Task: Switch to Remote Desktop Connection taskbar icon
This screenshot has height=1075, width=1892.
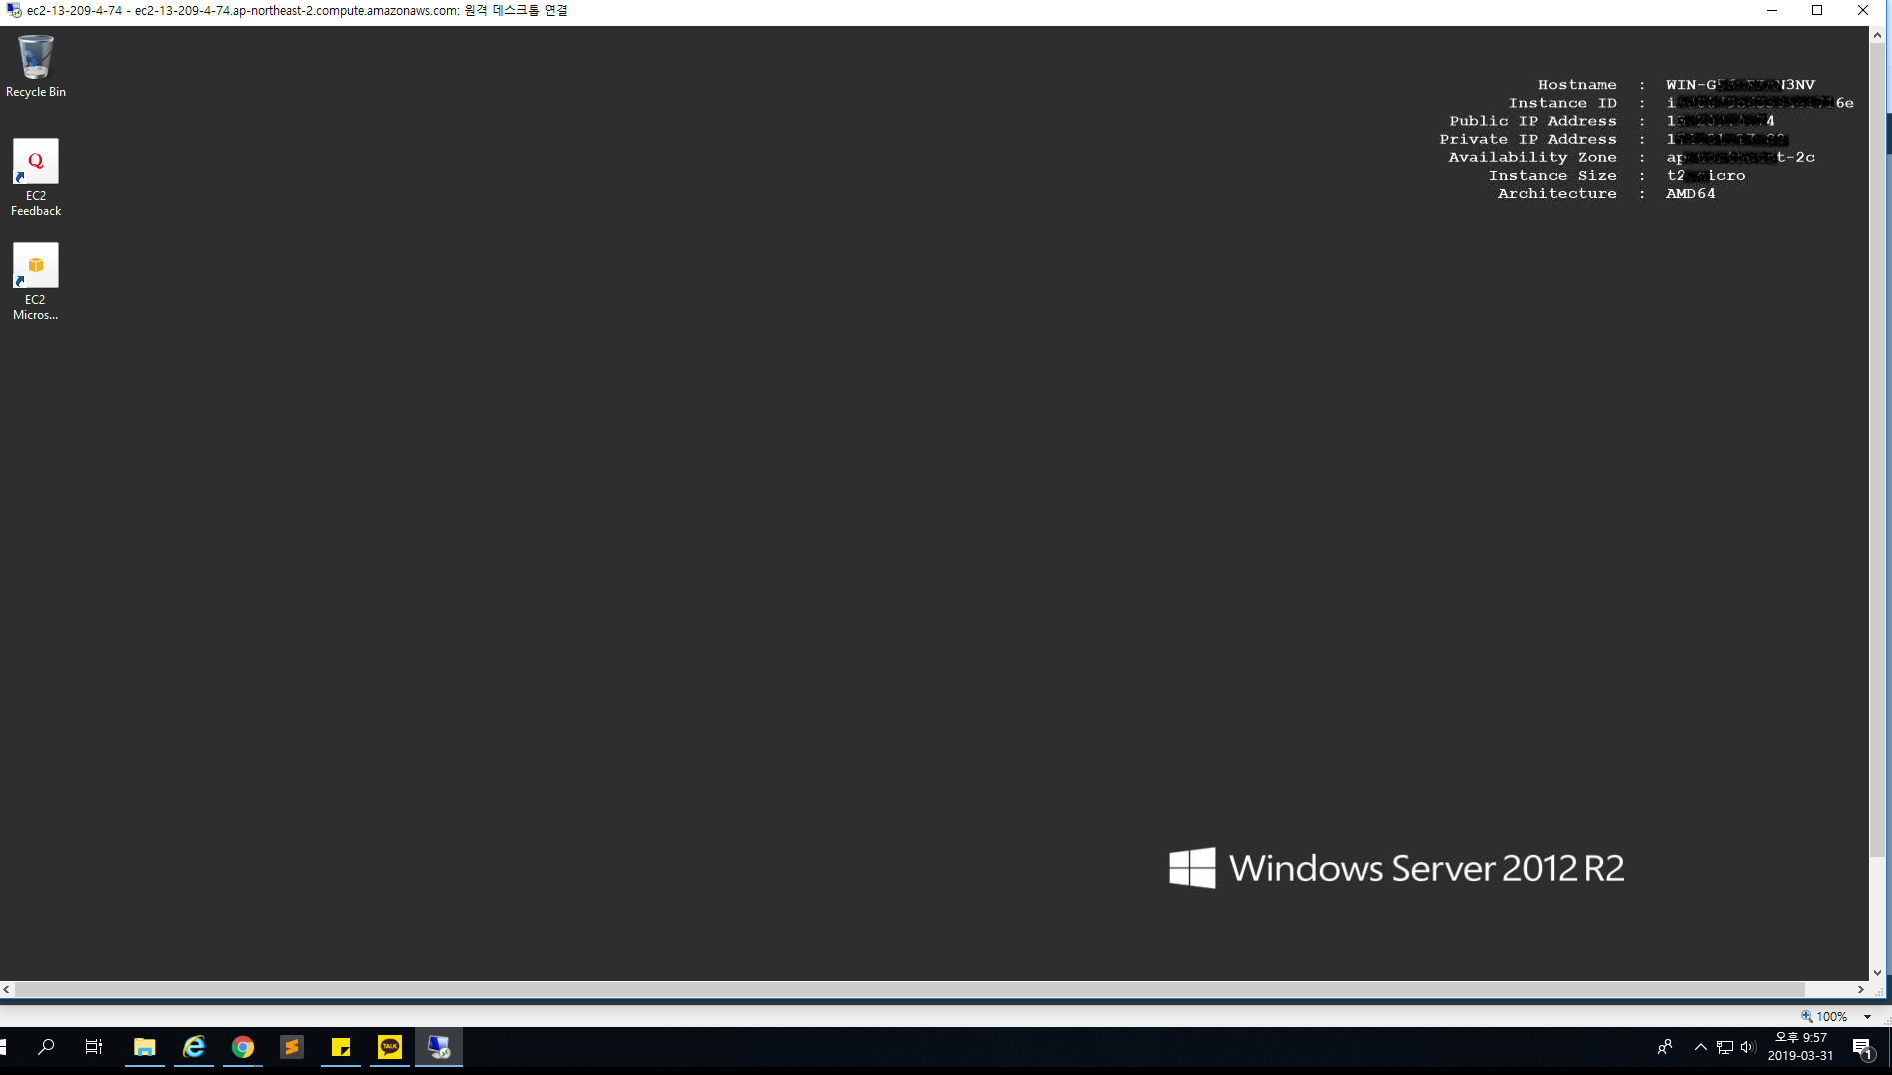Action: 439,1047
